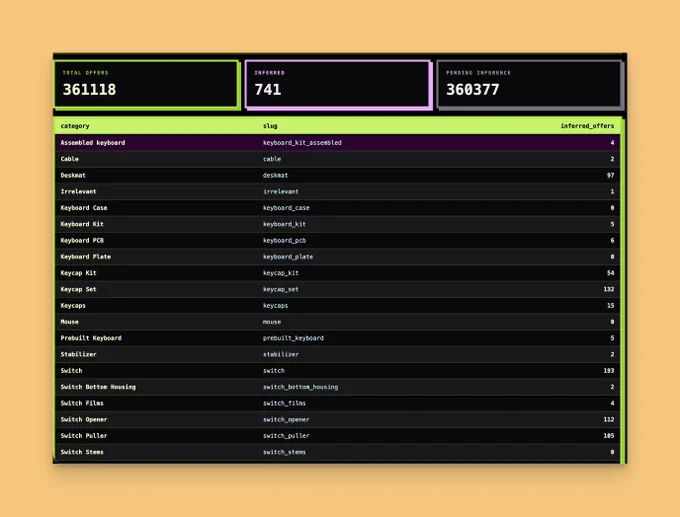Sort by the category column header

[x=75, y=126]
